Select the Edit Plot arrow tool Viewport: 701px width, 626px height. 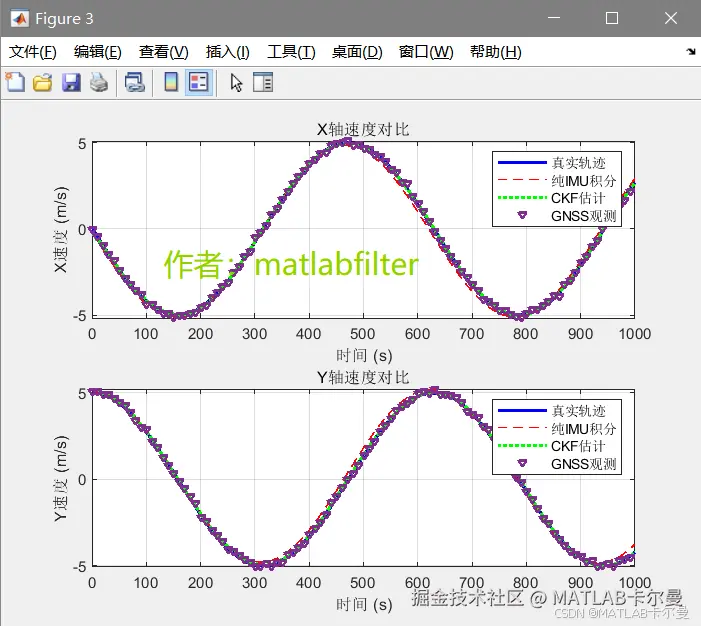[x=236, y=83]
